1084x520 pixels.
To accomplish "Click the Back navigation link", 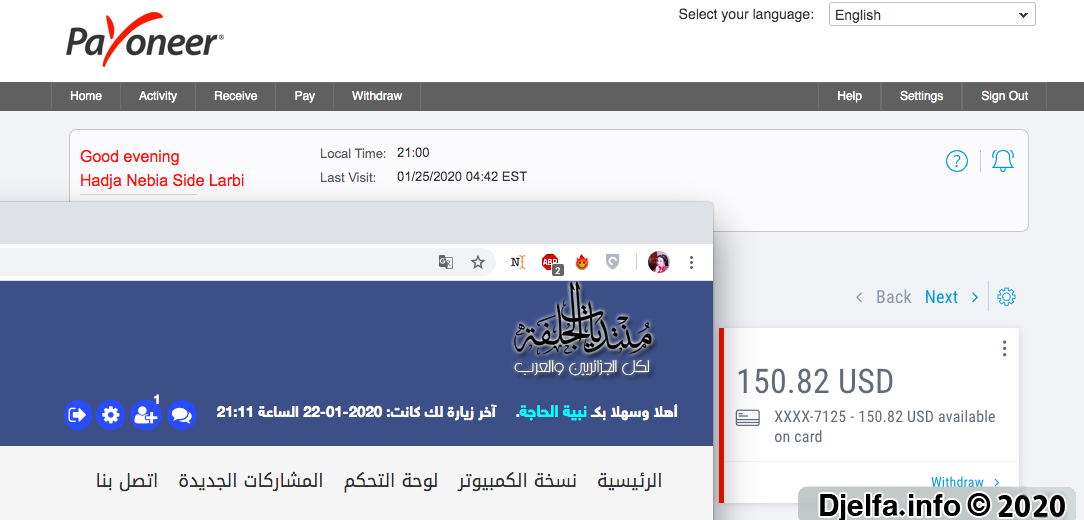I will (x=884, y=297).
